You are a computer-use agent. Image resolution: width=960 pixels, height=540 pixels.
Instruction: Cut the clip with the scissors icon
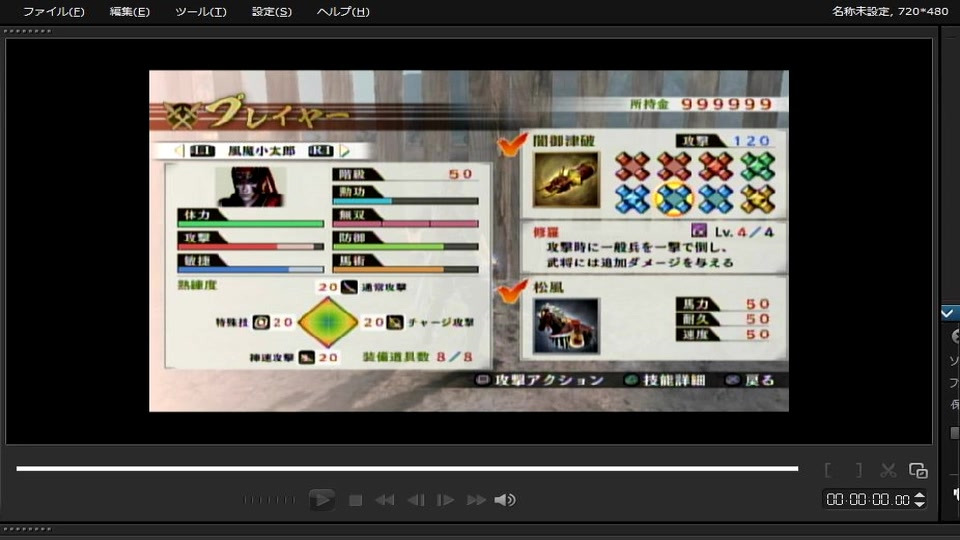[x=888, y=470]
